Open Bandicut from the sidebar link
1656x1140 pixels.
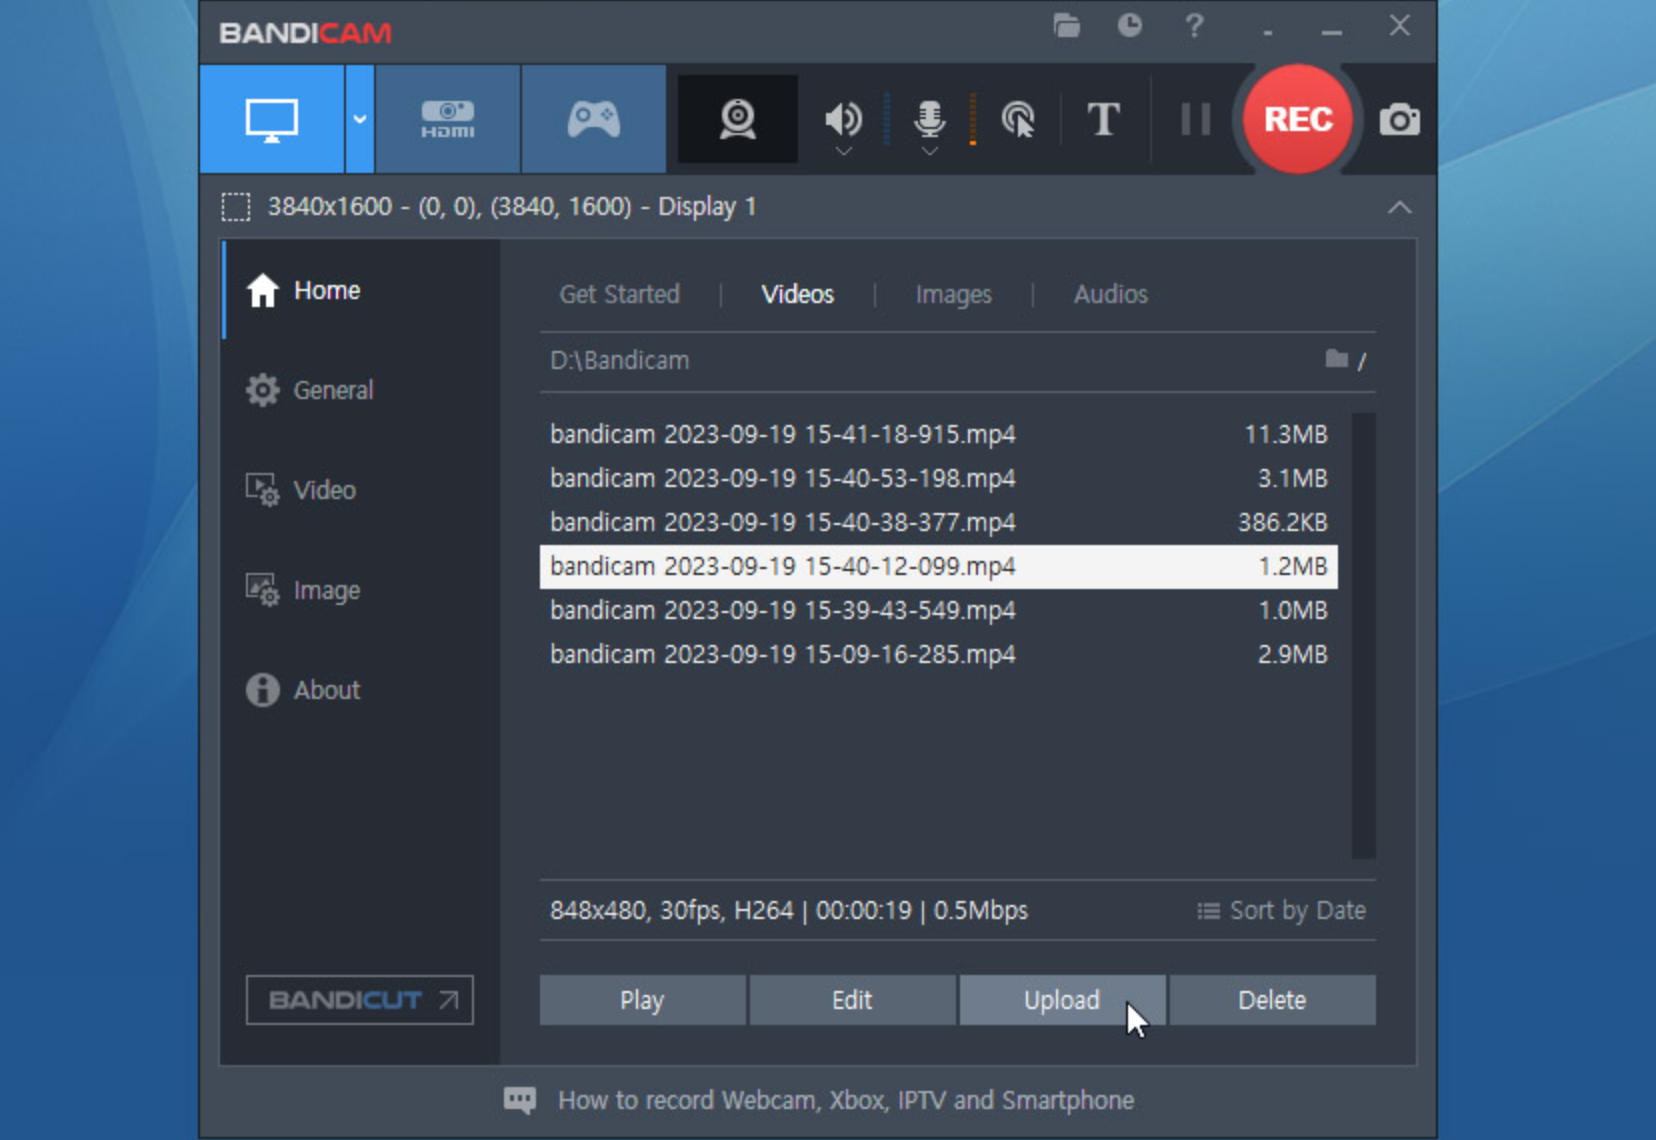click(358, 1000)
